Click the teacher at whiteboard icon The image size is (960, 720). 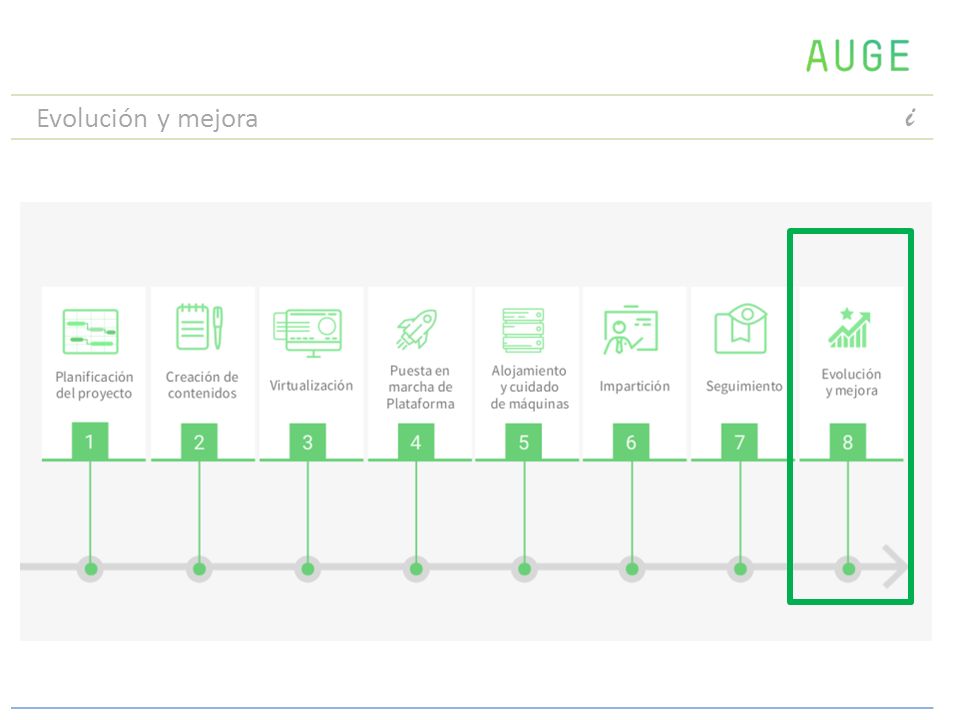tap(631, 329)
